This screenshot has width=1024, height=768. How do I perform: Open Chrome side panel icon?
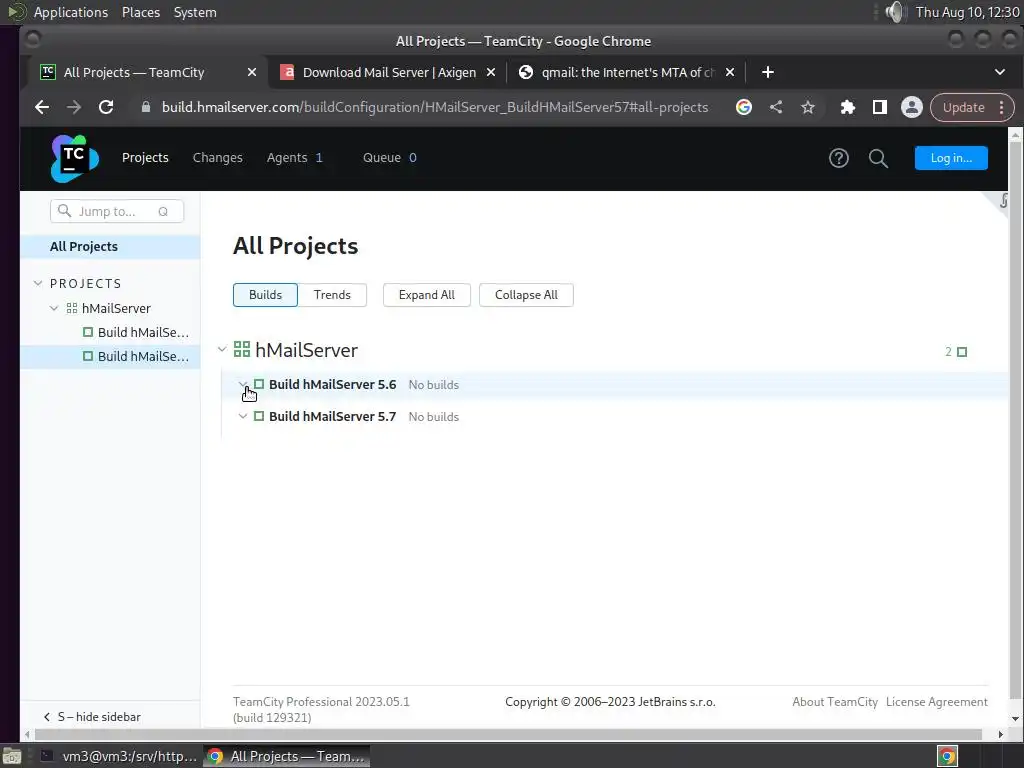coord(880,107)
